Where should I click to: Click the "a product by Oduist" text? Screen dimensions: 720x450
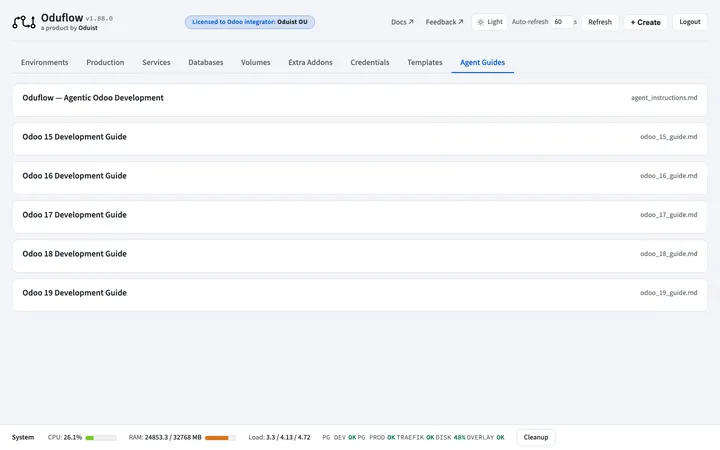click(x=69, y=28)
